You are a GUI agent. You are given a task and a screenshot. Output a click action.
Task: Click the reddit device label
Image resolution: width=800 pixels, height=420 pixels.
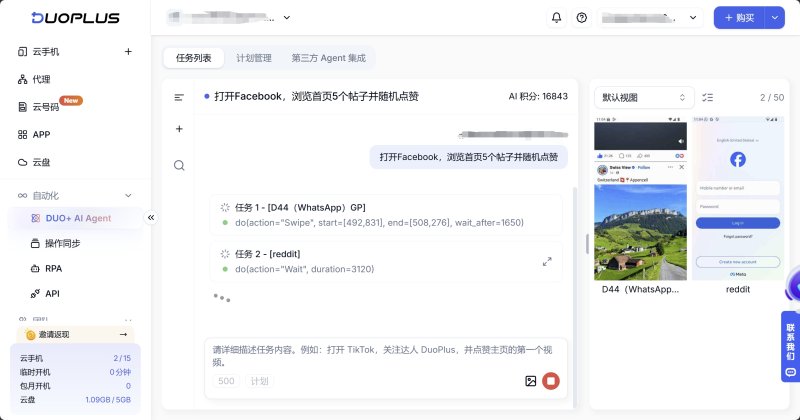[x=738, y=289]
